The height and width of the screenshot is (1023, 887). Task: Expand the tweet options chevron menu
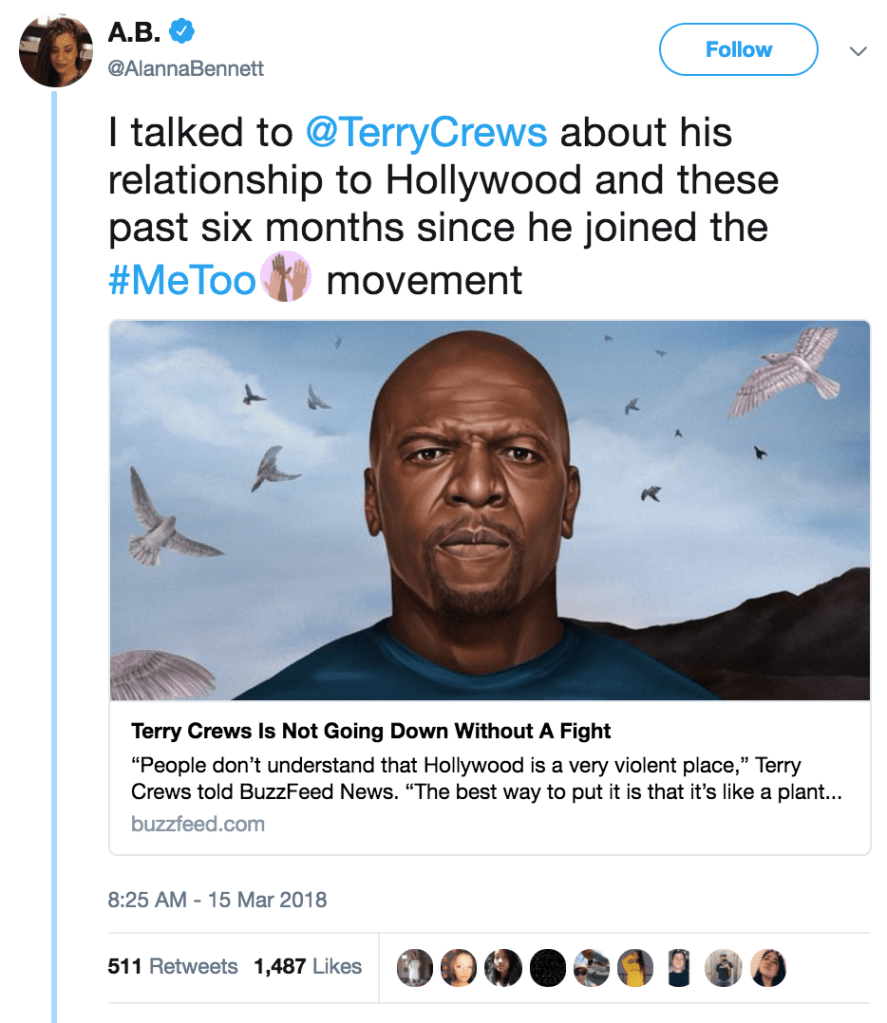[x=856, y=50]
